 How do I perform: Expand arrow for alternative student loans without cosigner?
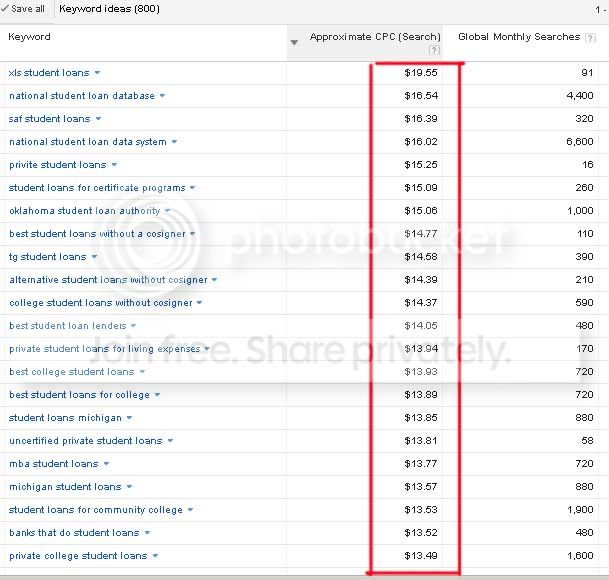click(214, 280)
